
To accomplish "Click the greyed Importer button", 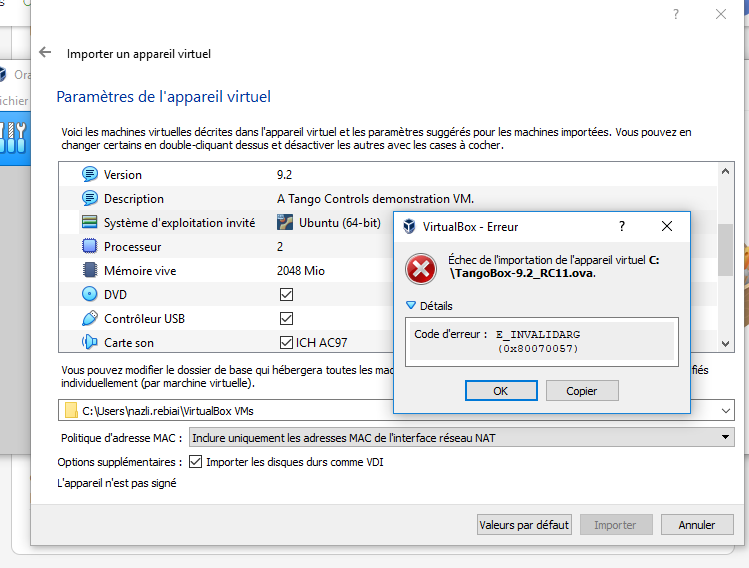I will click(616, 525).
